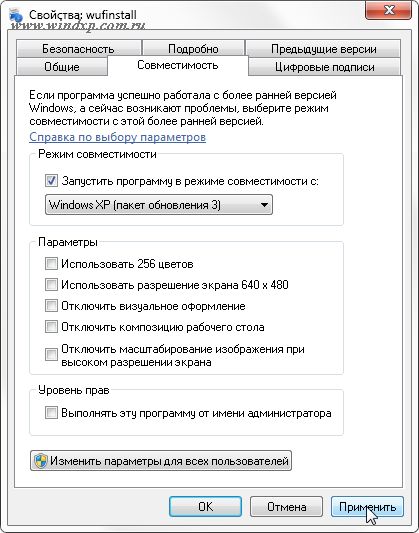Toggle the Отключить масштабирование изображения checkbox
Screen dimensions: 419x533
click(x=51, y=355)
